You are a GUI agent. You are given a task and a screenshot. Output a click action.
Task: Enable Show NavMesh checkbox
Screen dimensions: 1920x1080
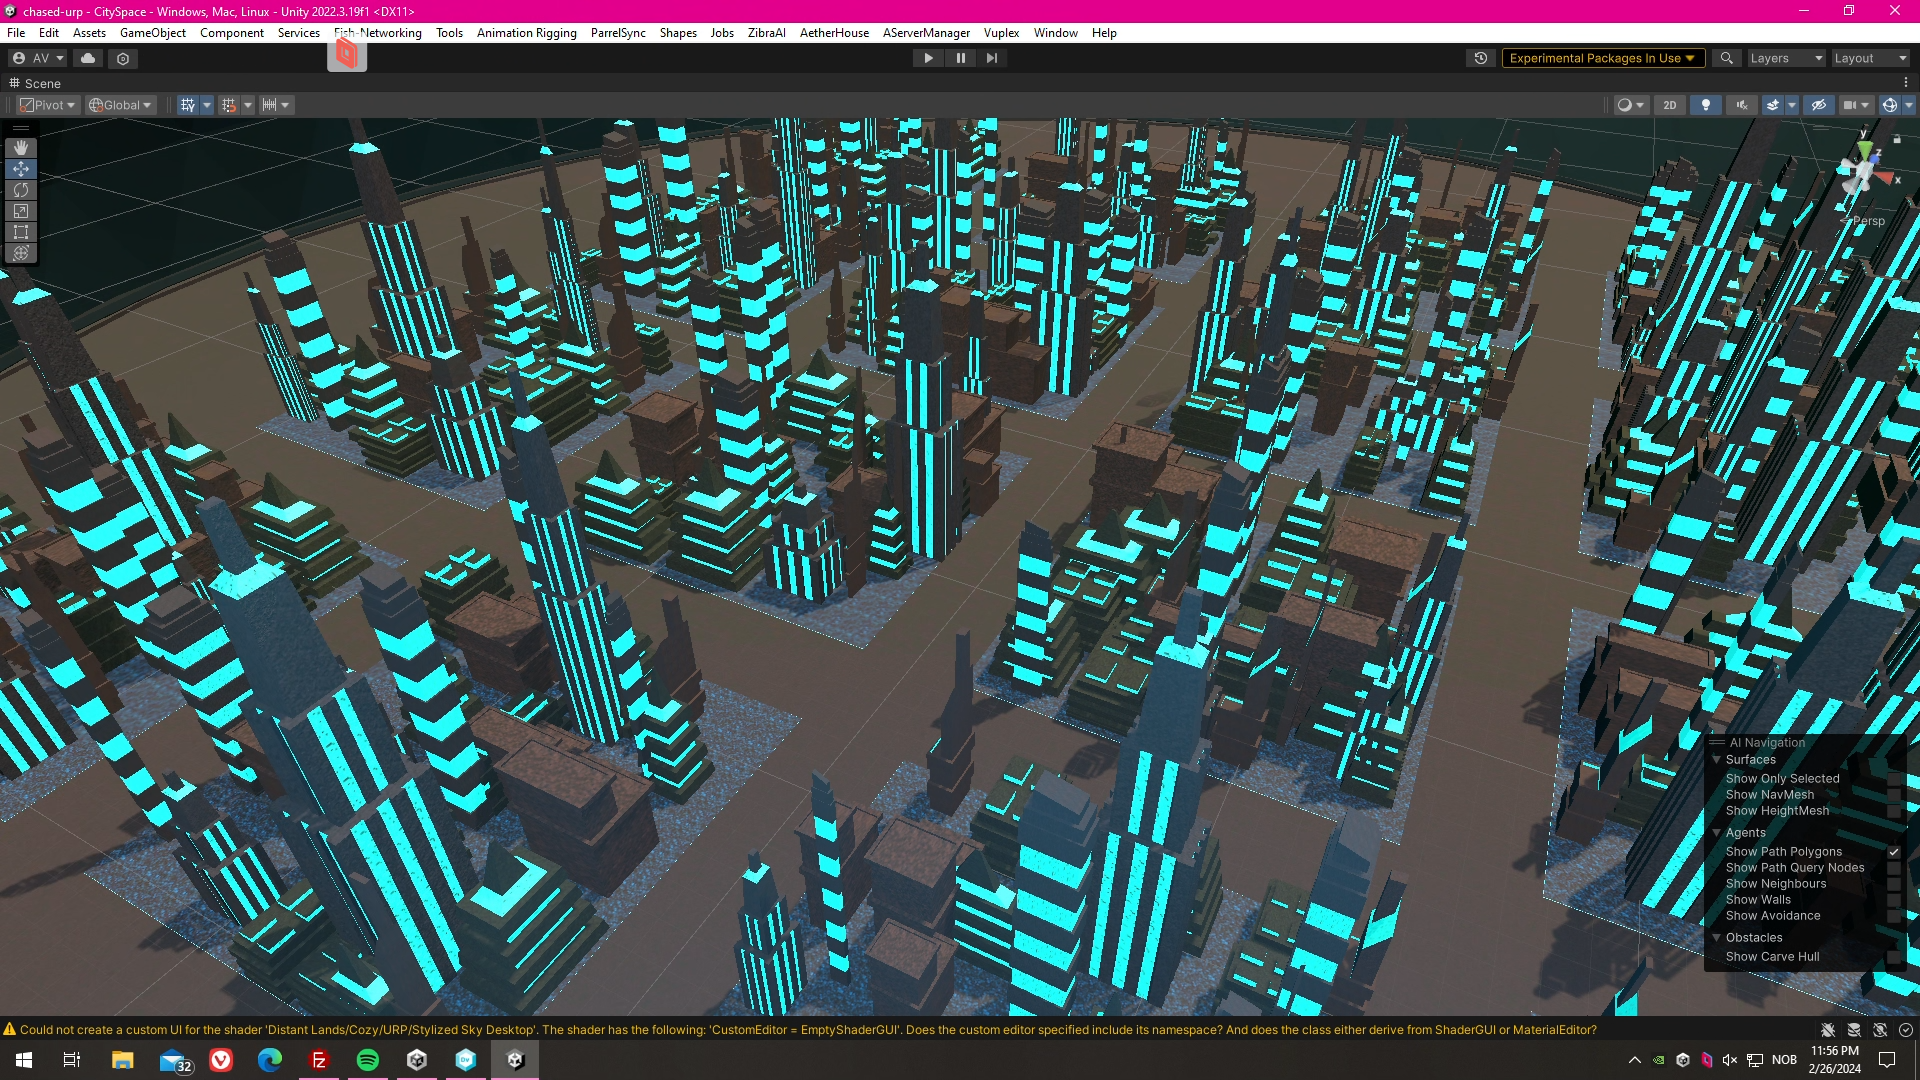[1893, 795]
